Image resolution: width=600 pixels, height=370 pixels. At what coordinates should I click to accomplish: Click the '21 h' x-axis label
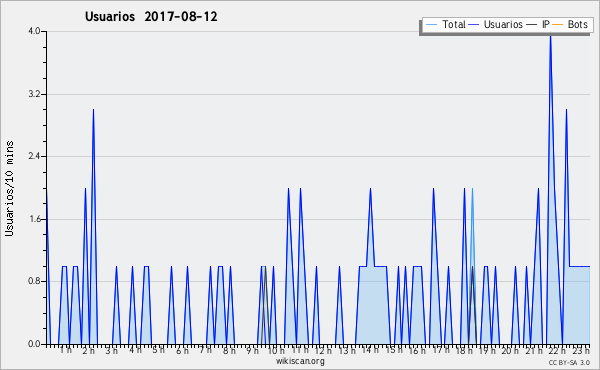click(534, 350)
